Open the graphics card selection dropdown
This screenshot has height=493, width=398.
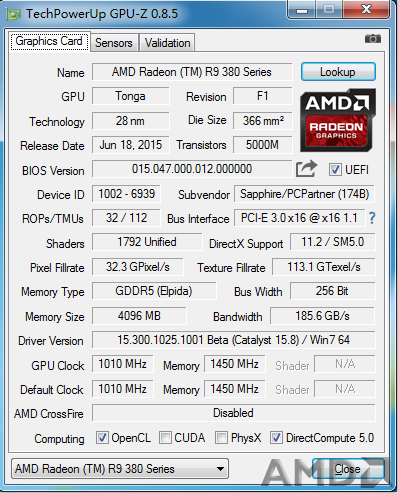pos(120,469)
